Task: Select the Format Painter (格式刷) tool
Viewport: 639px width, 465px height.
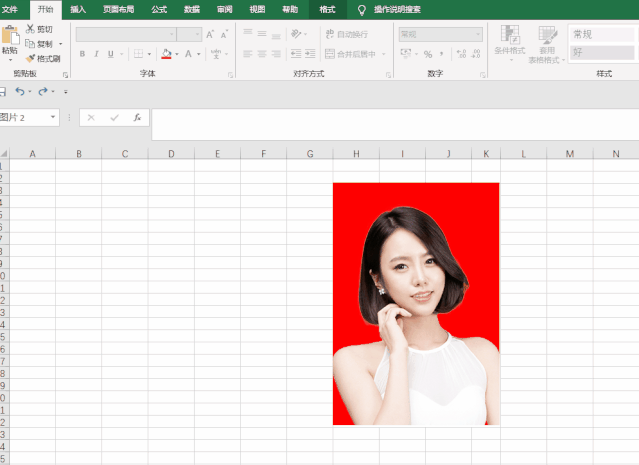Action: (x=31, y=58)
